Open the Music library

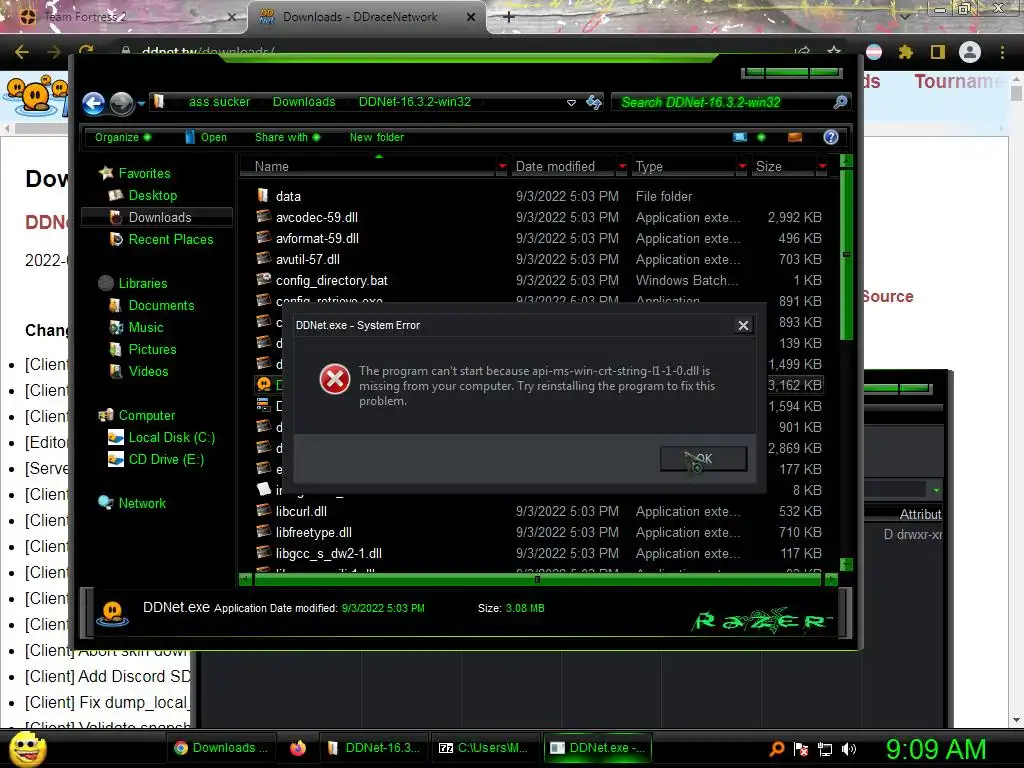click(x=146, y=328)
